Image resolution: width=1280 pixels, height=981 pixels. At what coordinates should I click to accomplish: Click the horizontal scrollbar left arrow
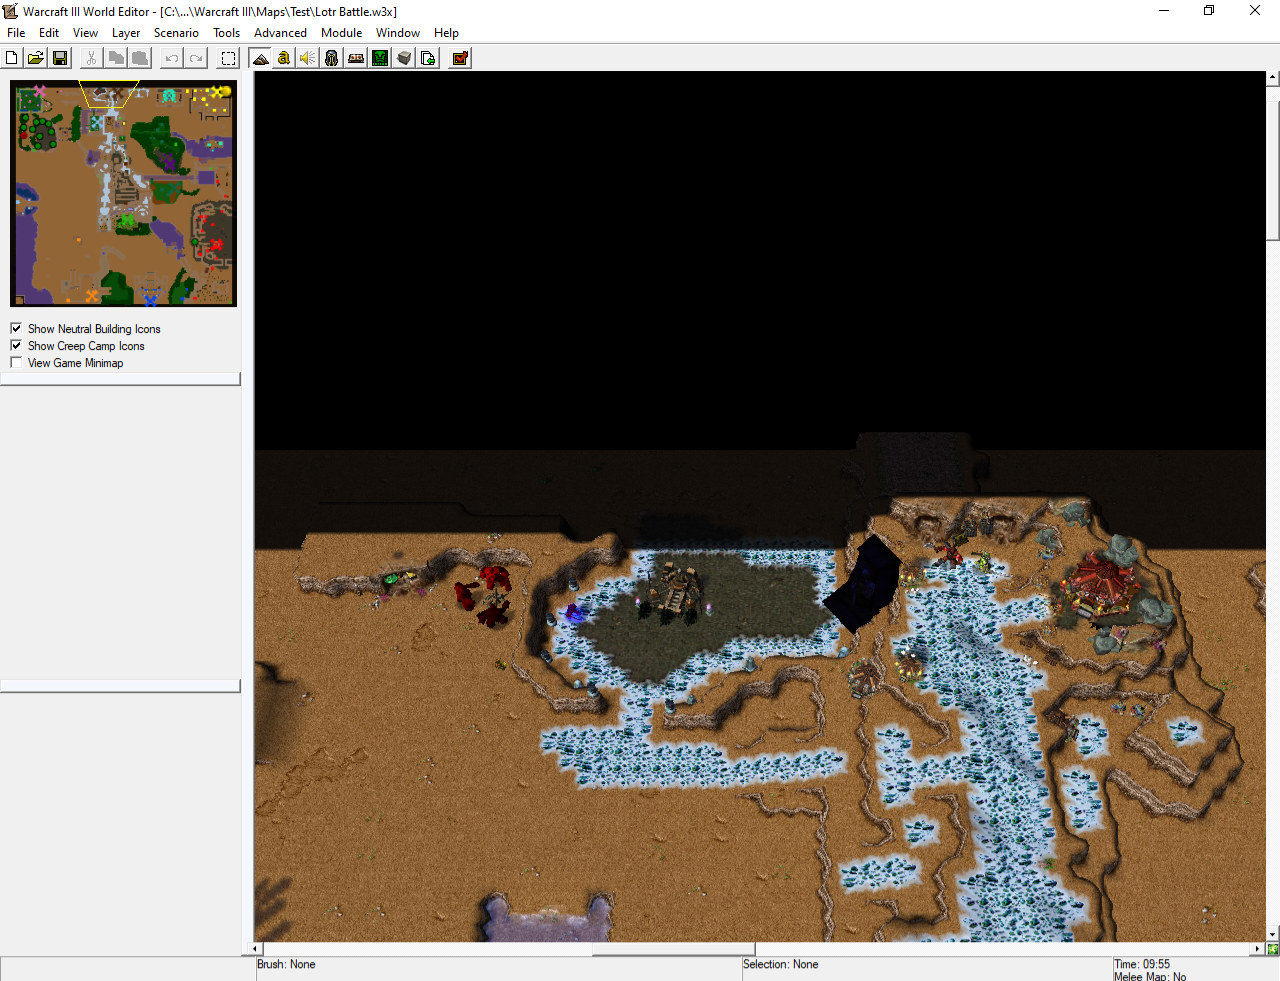point(256,949)
